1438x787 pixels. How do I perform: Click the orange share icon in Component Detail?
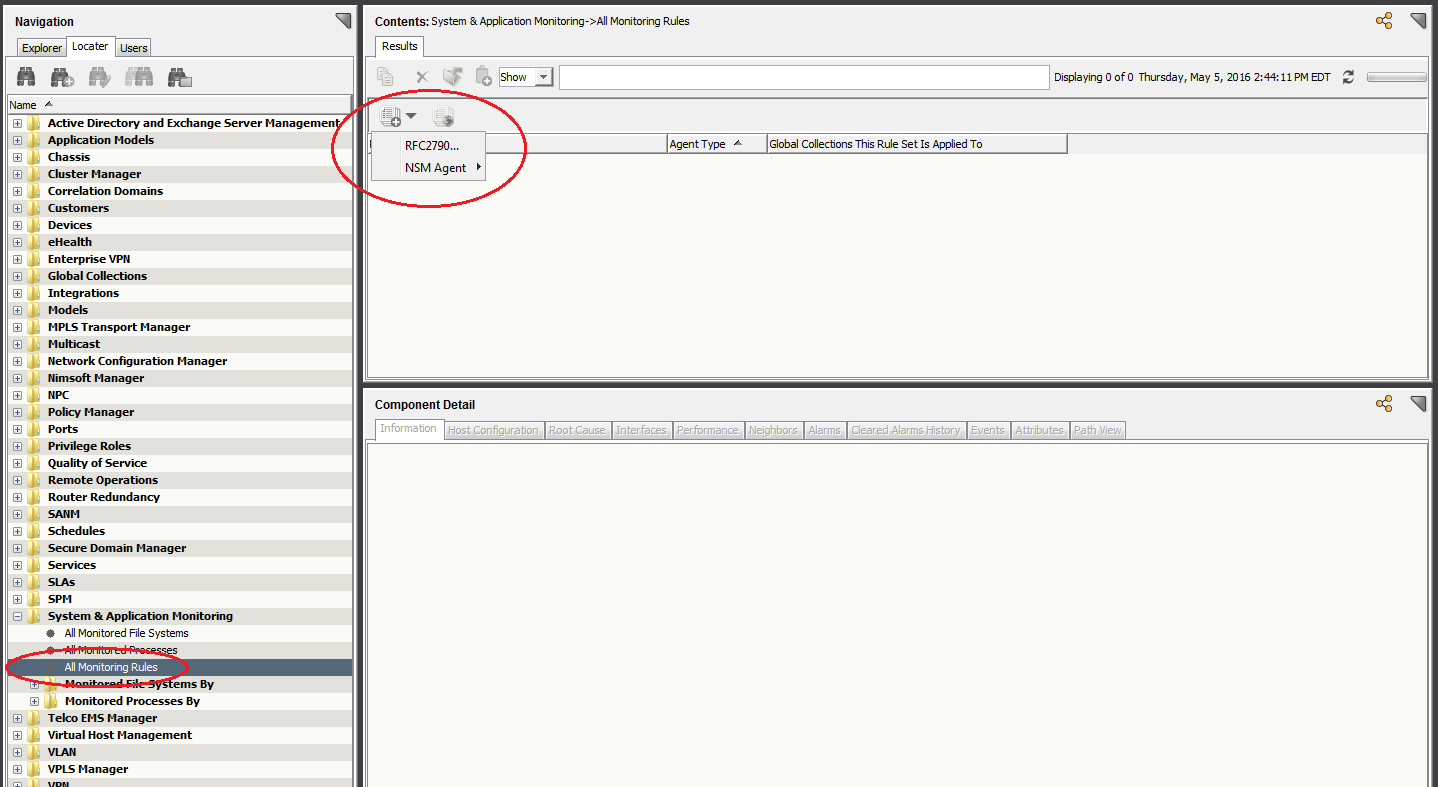coord(1384,404)
